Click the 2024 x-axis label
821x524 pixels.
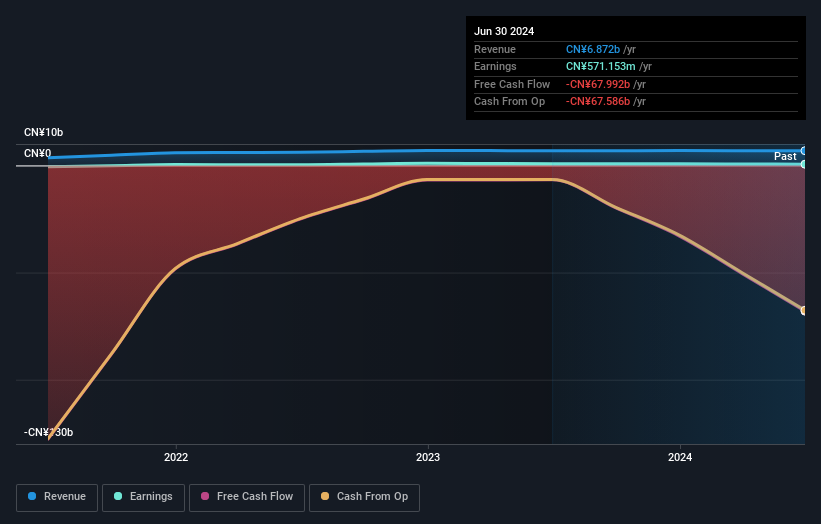(680, 457)
